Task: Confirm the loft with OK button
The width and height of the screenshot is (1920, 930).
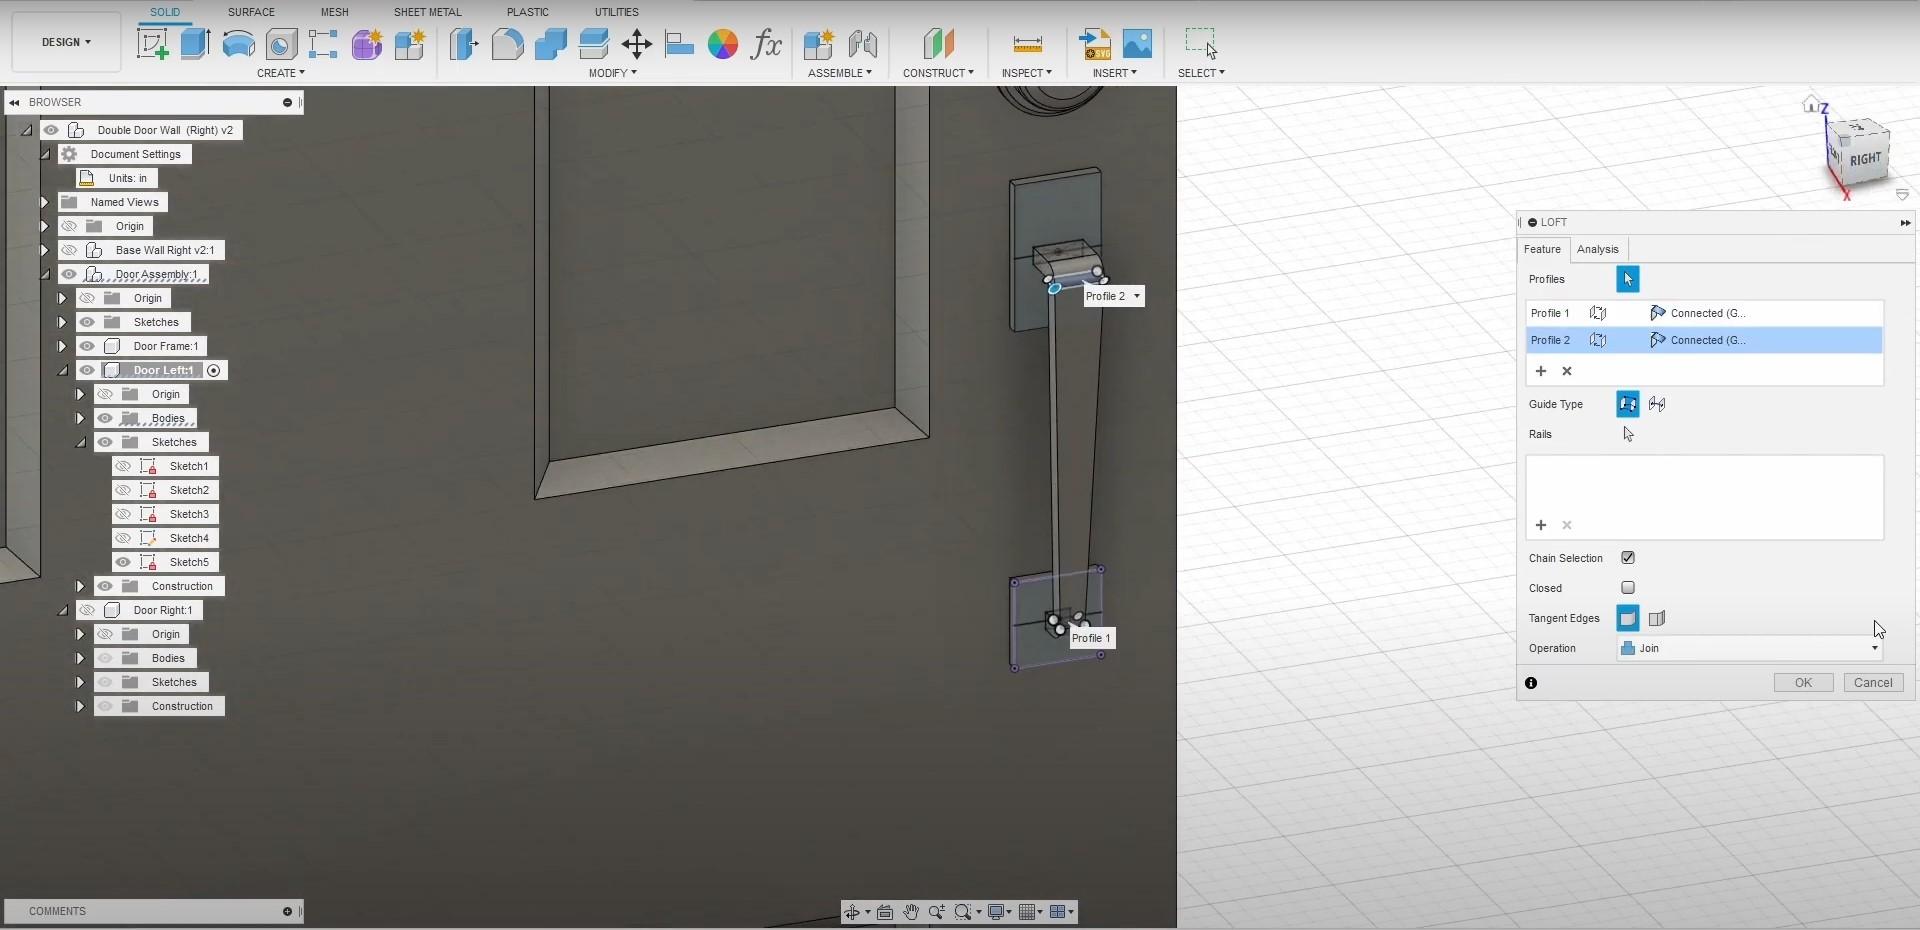Action: pos(1803,683)
